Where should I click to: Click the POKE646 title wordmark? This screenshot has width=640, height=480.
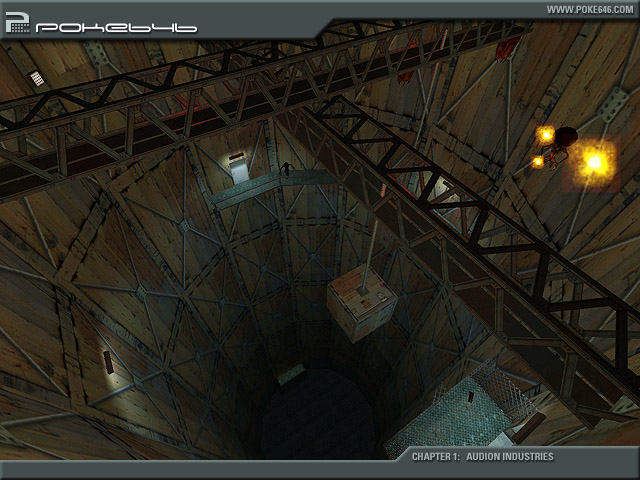[x=116, y=27]
